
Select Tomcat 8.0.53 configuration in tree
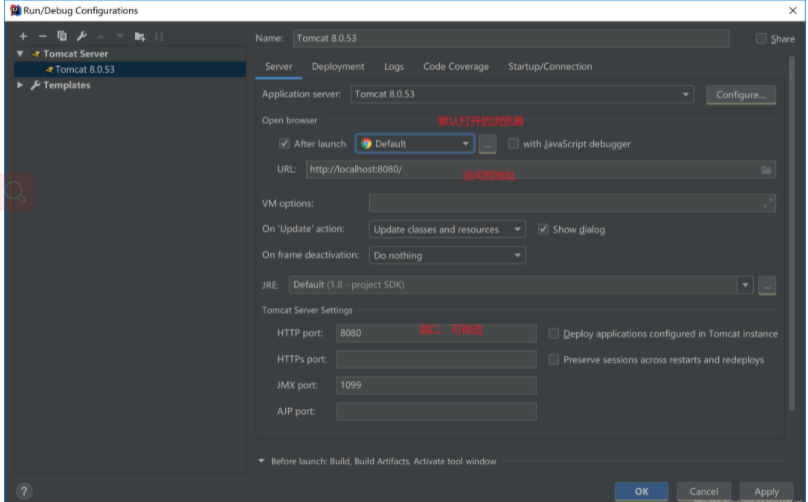(x=130, y=70)
